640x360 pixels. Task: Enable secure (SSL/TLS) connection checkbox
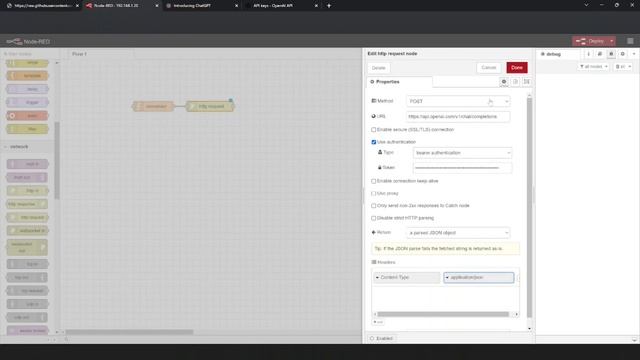click(373, 130)
